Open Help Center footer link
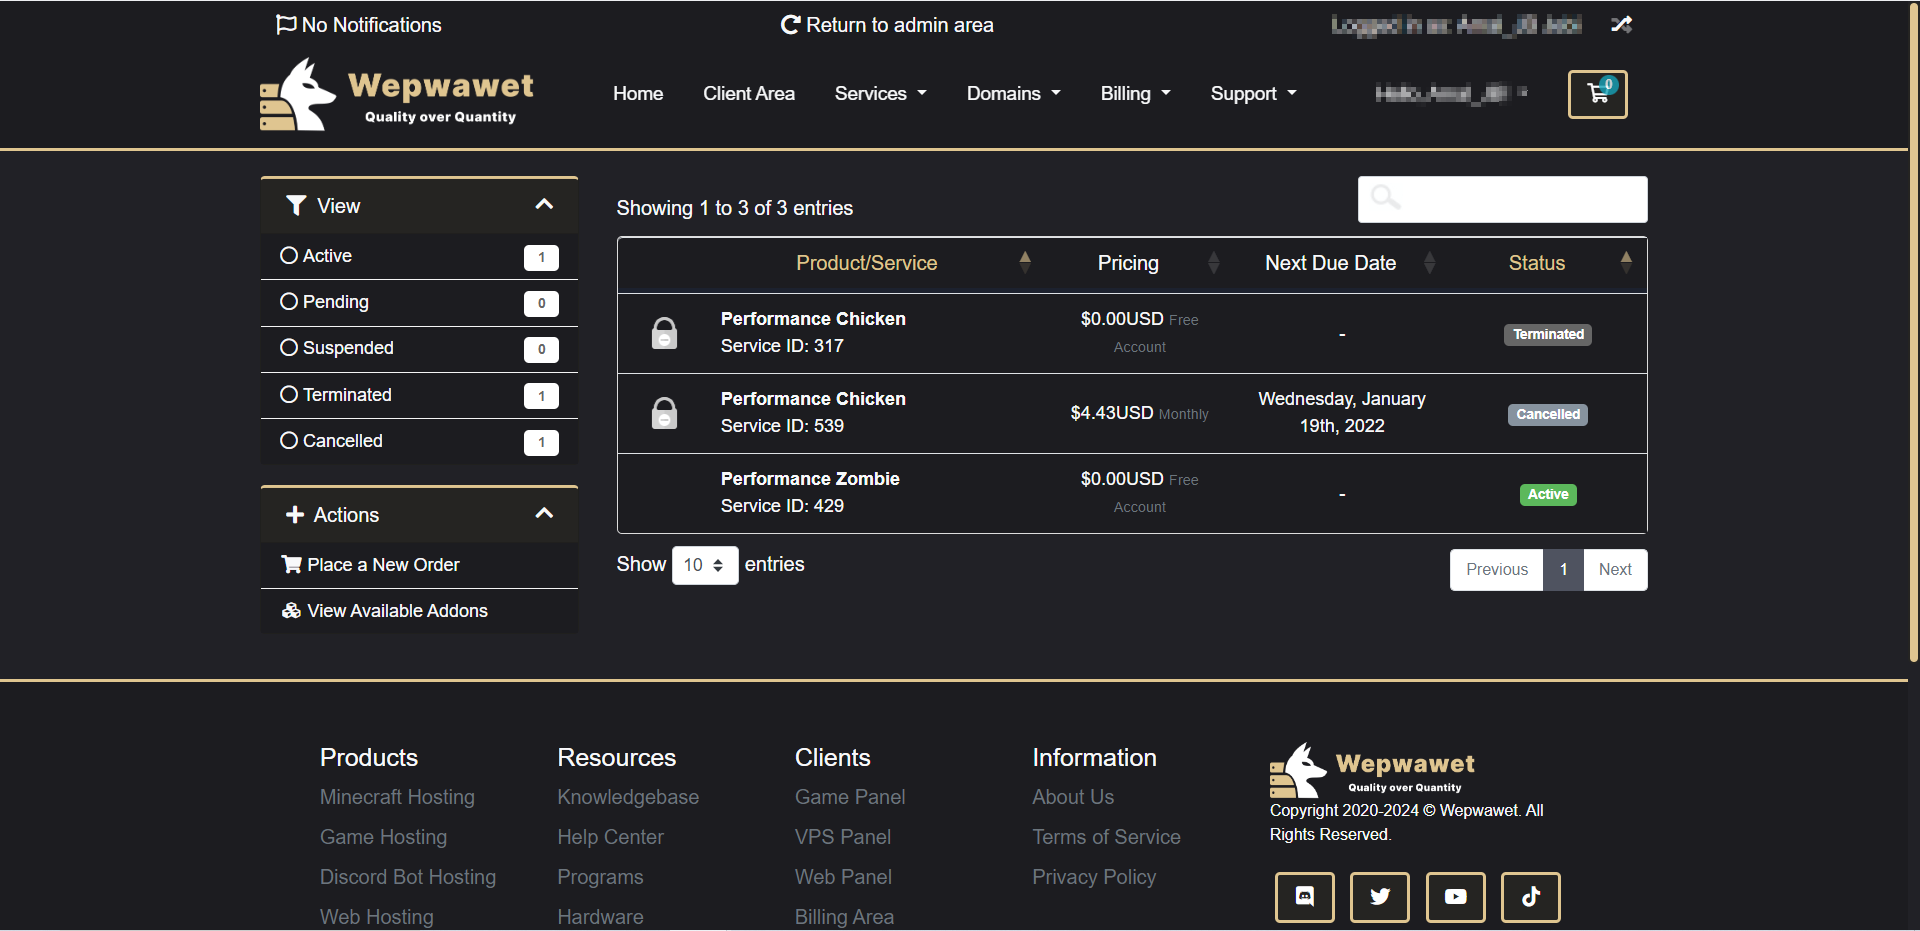 pos(610,837)
